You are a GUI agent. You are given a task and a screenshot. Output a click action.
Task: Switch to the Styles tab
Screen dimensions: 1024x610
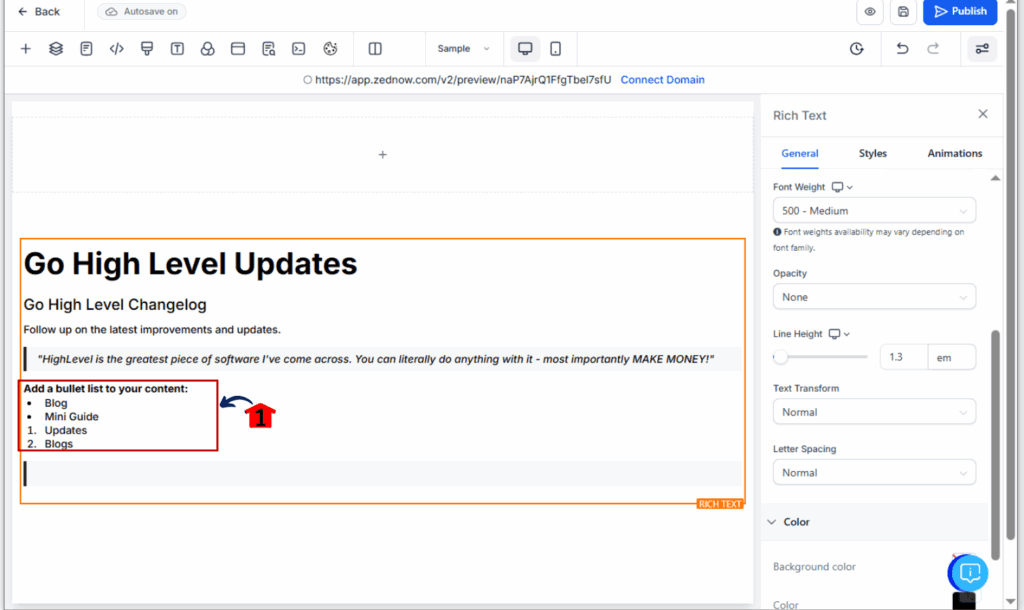(x=872, y=153)
